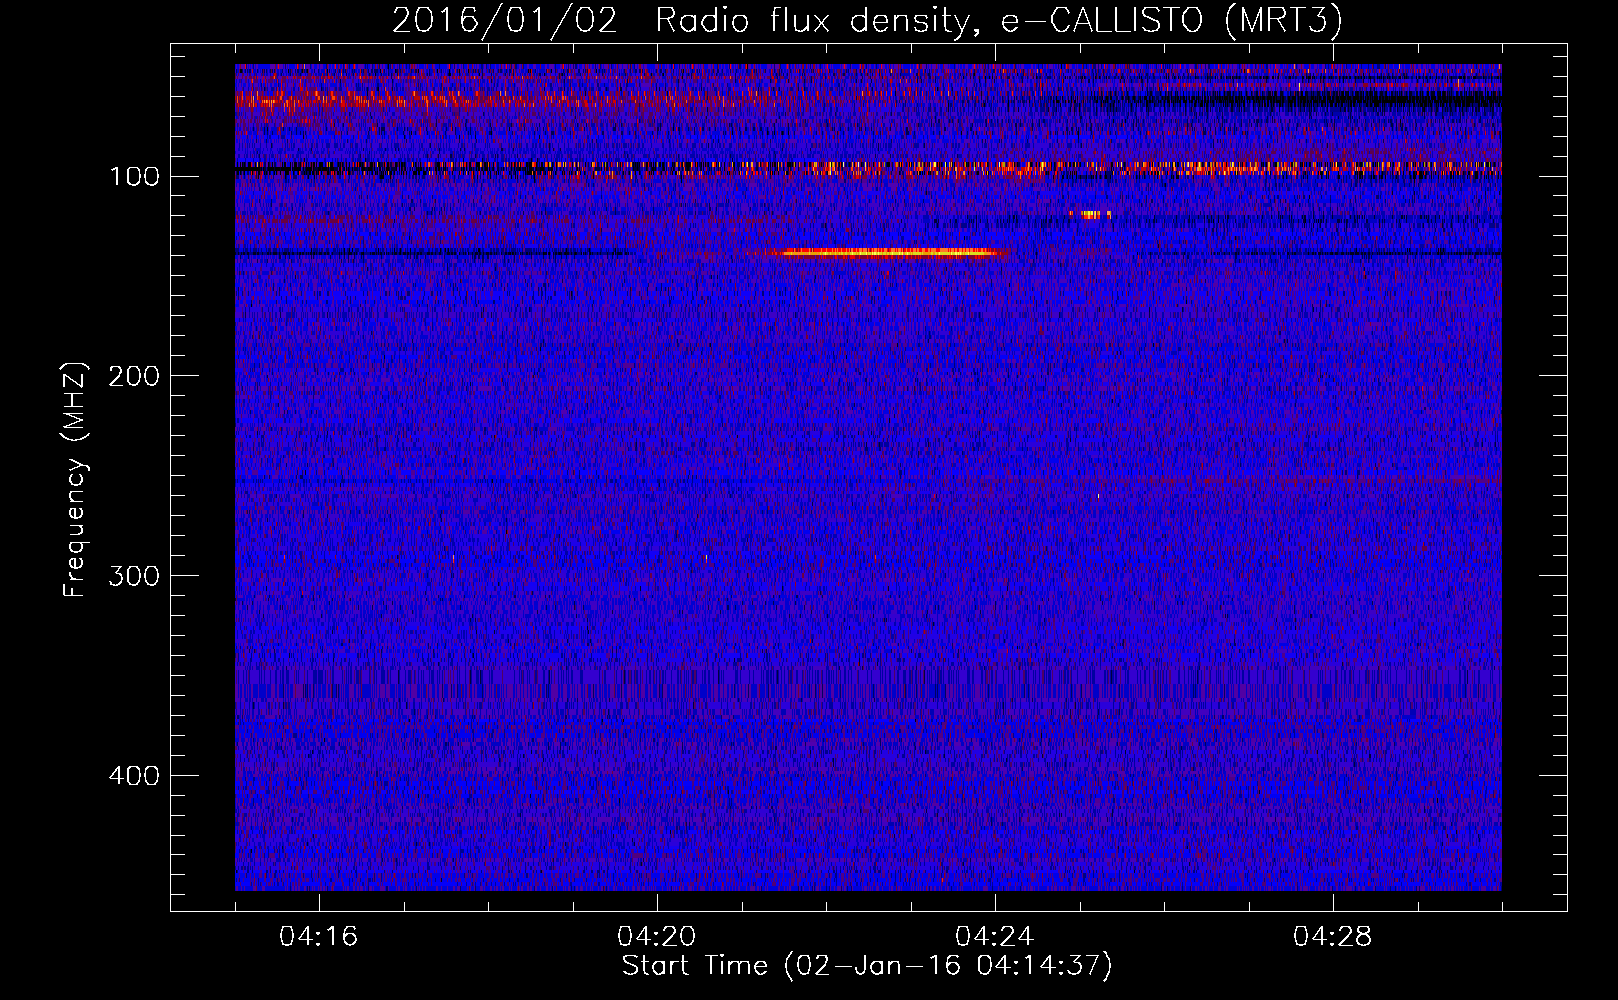The width and height of the screenshot is (1618, 1000).
Task: Click the small bright spot near 120 MHz
Action: (1090, 214)
